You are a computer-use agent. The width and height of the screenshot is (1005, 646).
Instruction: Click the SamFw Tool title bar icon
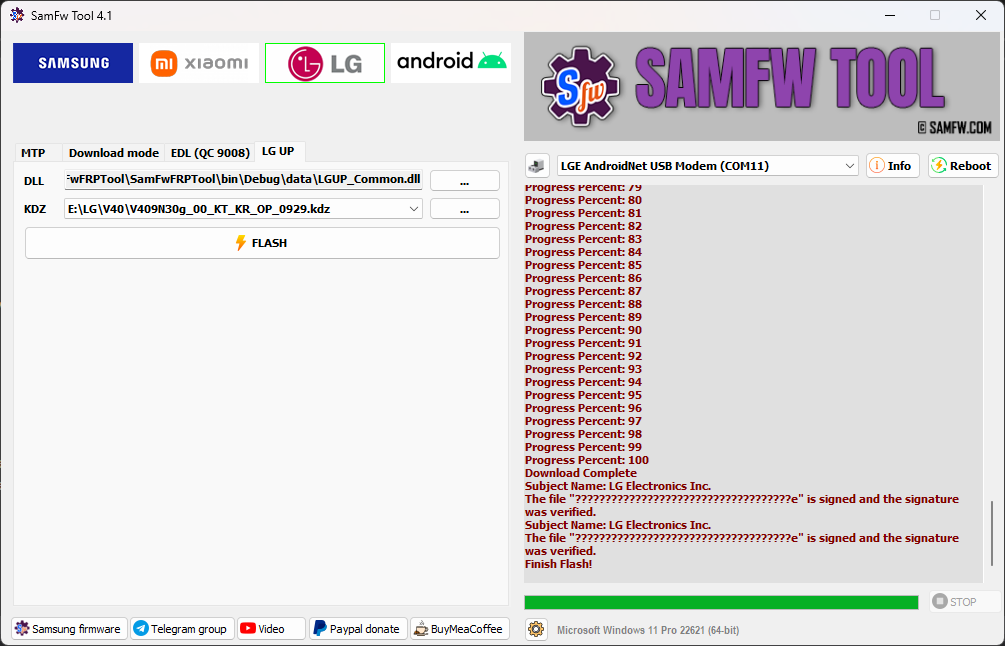click(17, 15)
